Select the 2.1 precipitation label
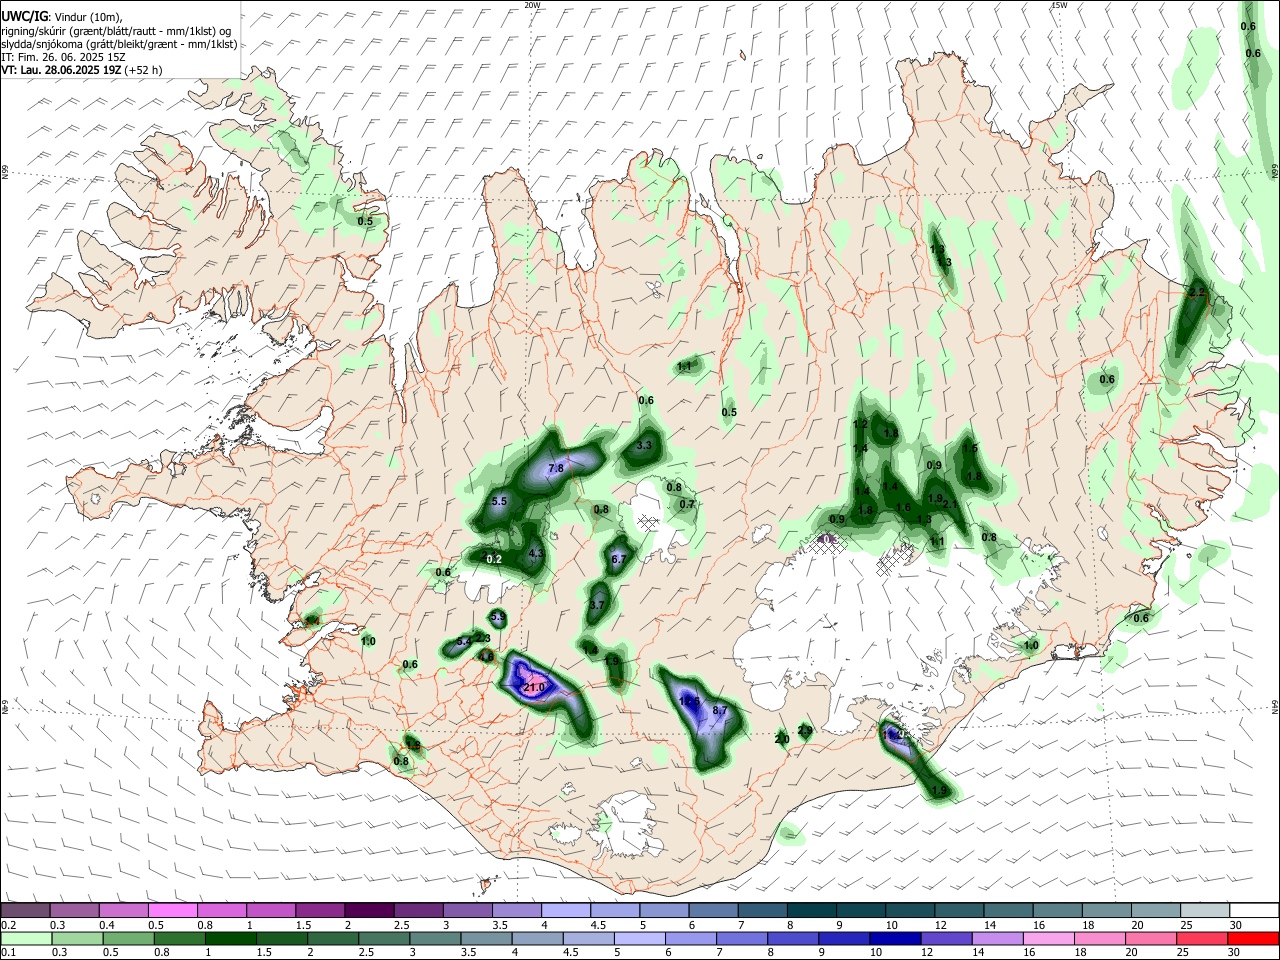Viewport: 1280px width, 960px height. [x=950, y=504]
